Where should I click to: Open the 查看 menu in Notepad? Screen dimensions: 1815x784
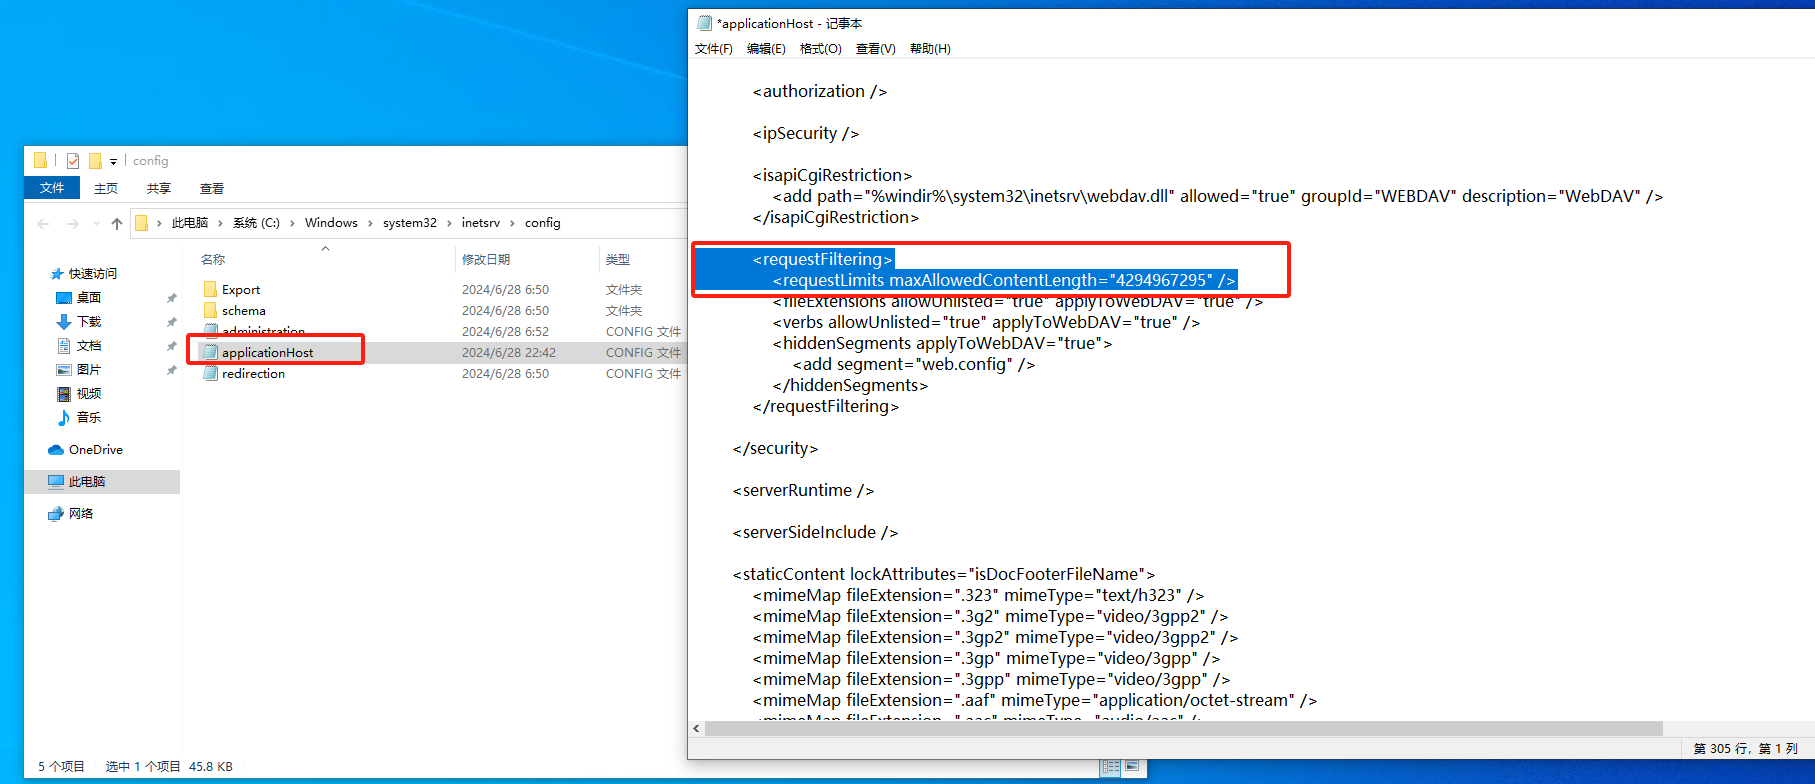pyautogui.click(x=875, y=48)
